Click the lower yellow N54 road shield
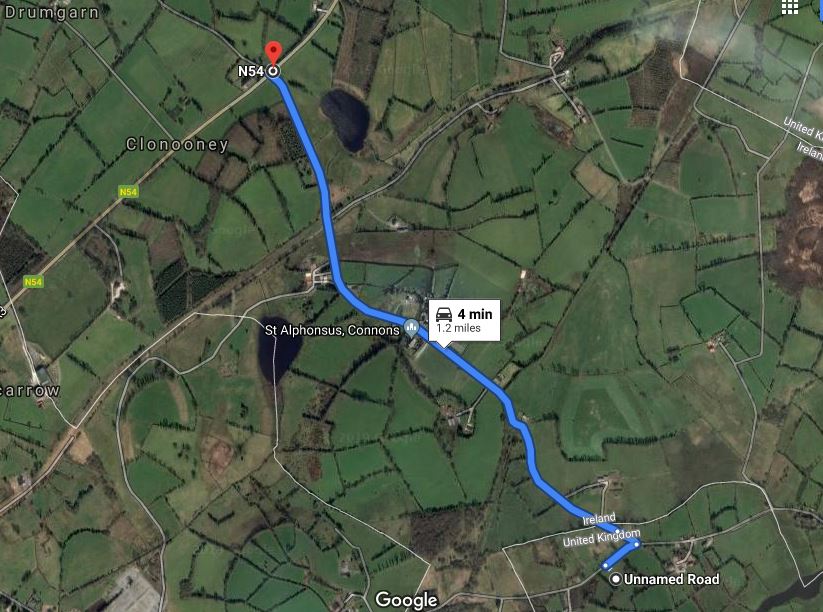The image size is (823, 612). pos(33,282)
